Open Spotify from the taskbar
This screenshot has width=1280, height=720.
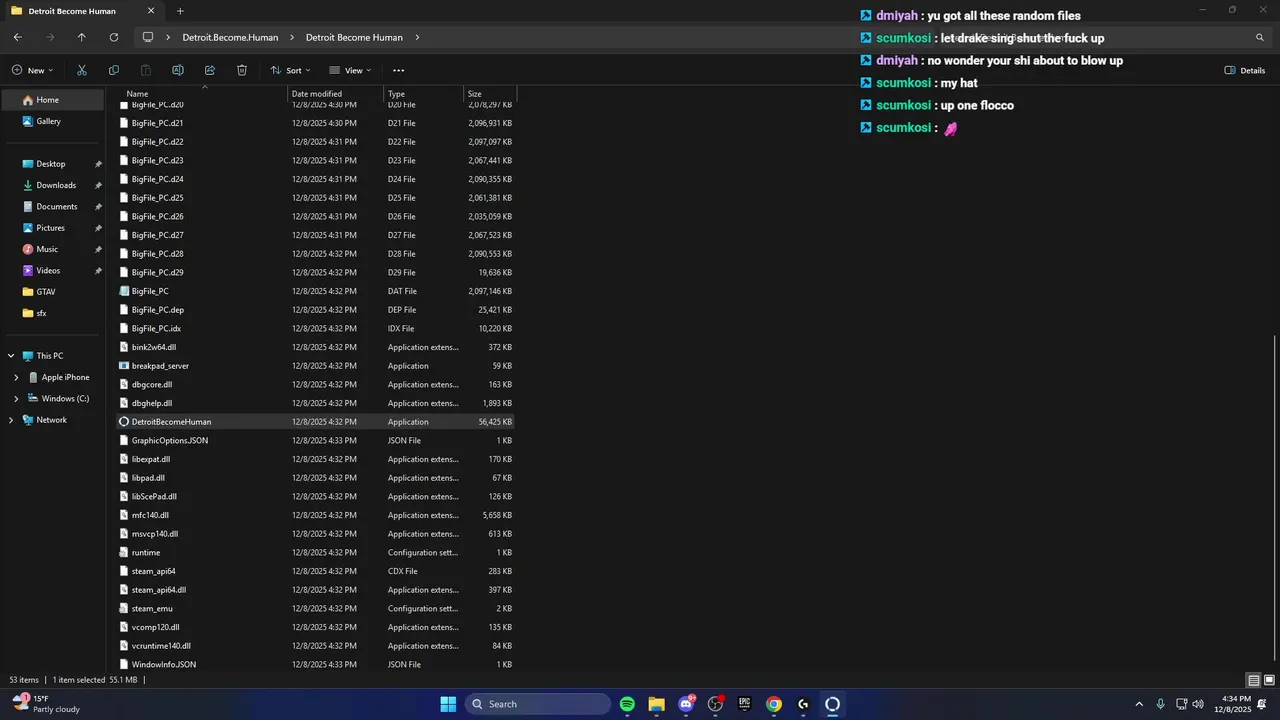pos(627,704)
